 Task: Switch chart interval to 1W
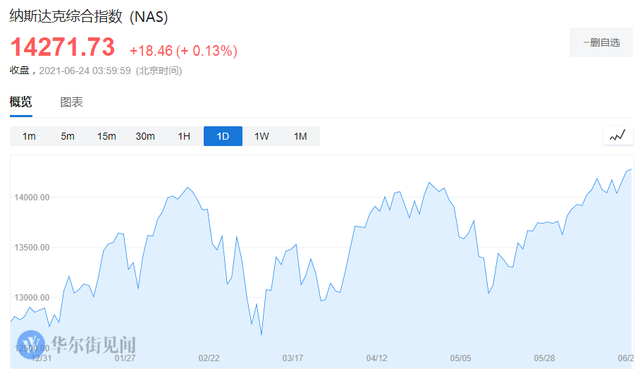click(262, 136)
